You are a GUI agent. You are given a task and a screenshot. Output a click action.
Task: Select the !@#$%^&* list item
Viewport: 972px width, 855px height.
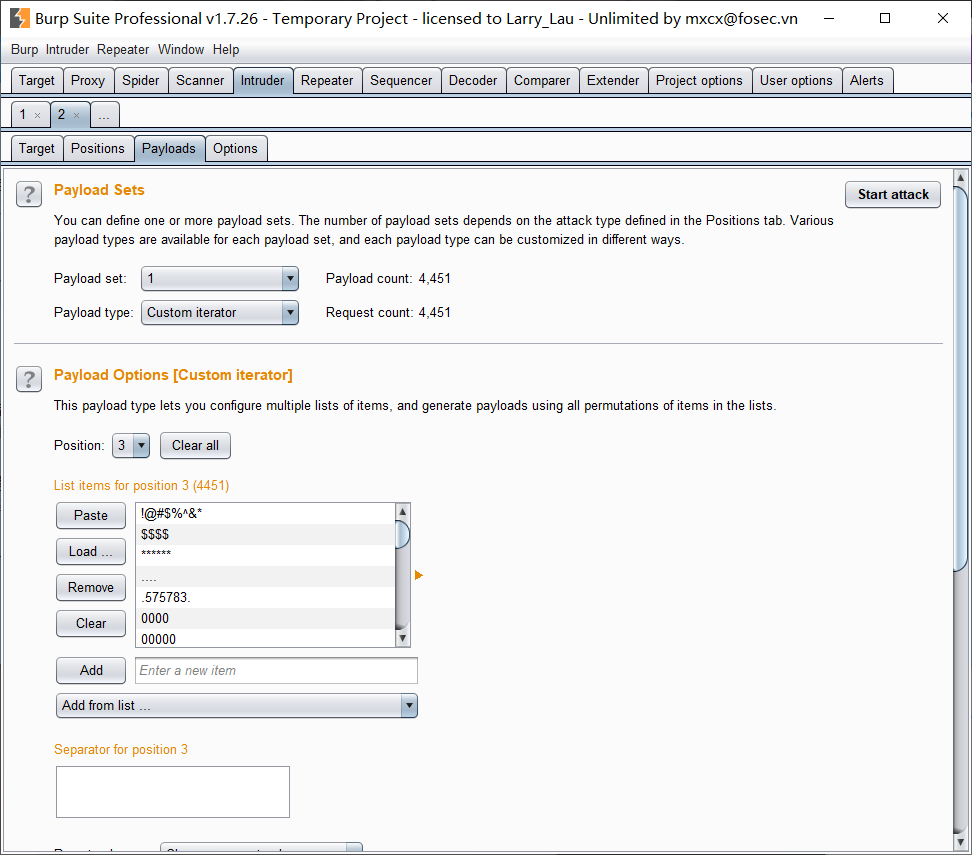tap(265, 513)
